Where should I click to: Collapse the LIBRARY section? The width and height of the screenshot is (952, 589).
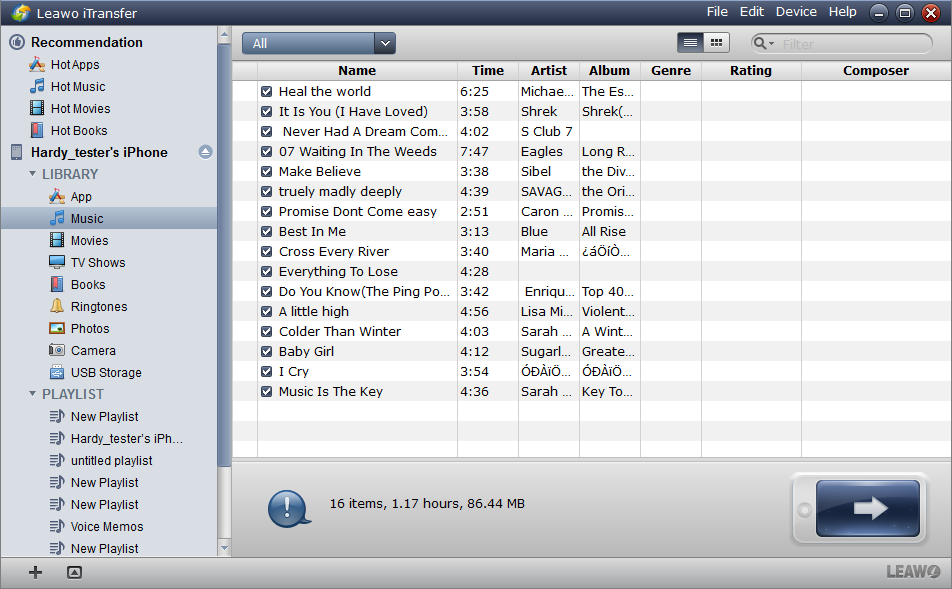pos(32,174)
